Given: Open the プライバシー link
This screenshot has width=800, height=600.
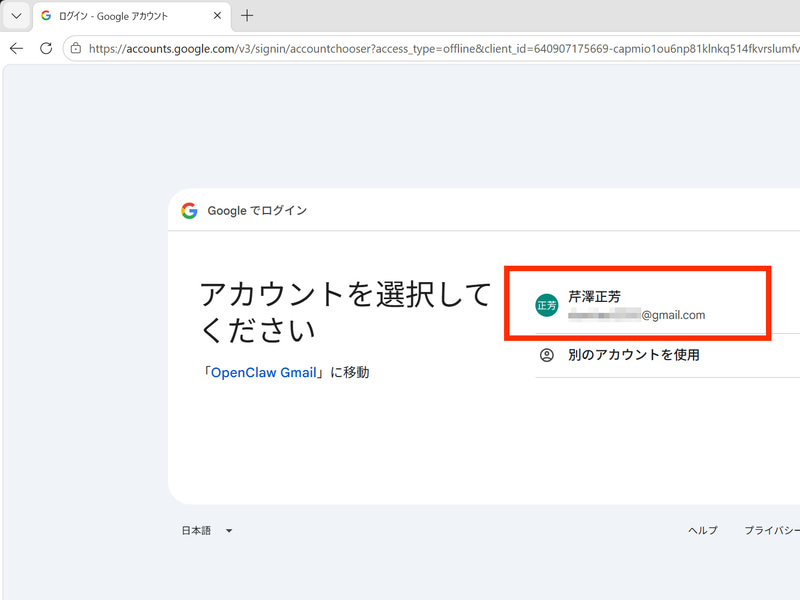Looking at the screenshot, I should tap(772, 531).
